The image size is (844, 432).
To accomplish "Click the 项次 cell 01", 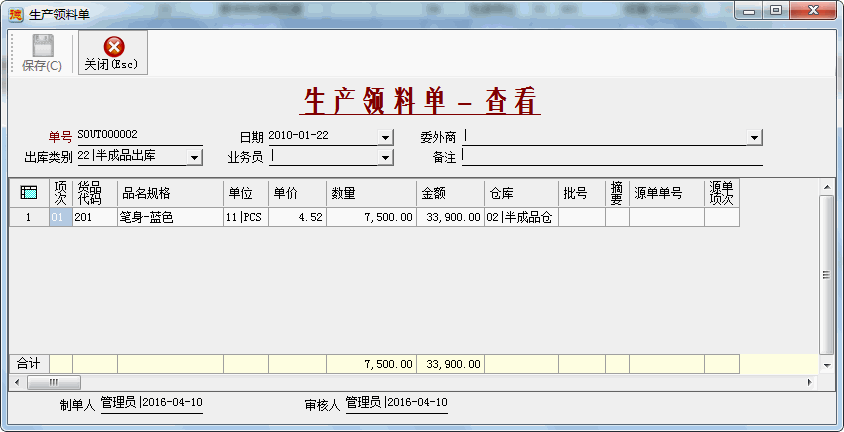I will [61, 217].
